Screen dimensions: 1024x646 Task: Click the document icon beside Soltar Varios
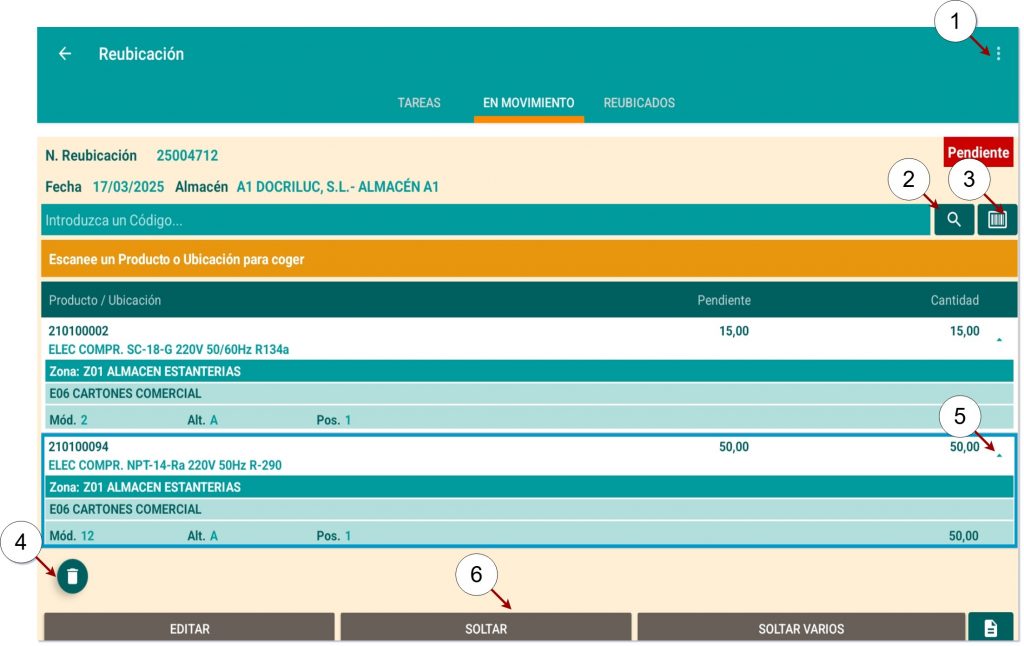990,627
